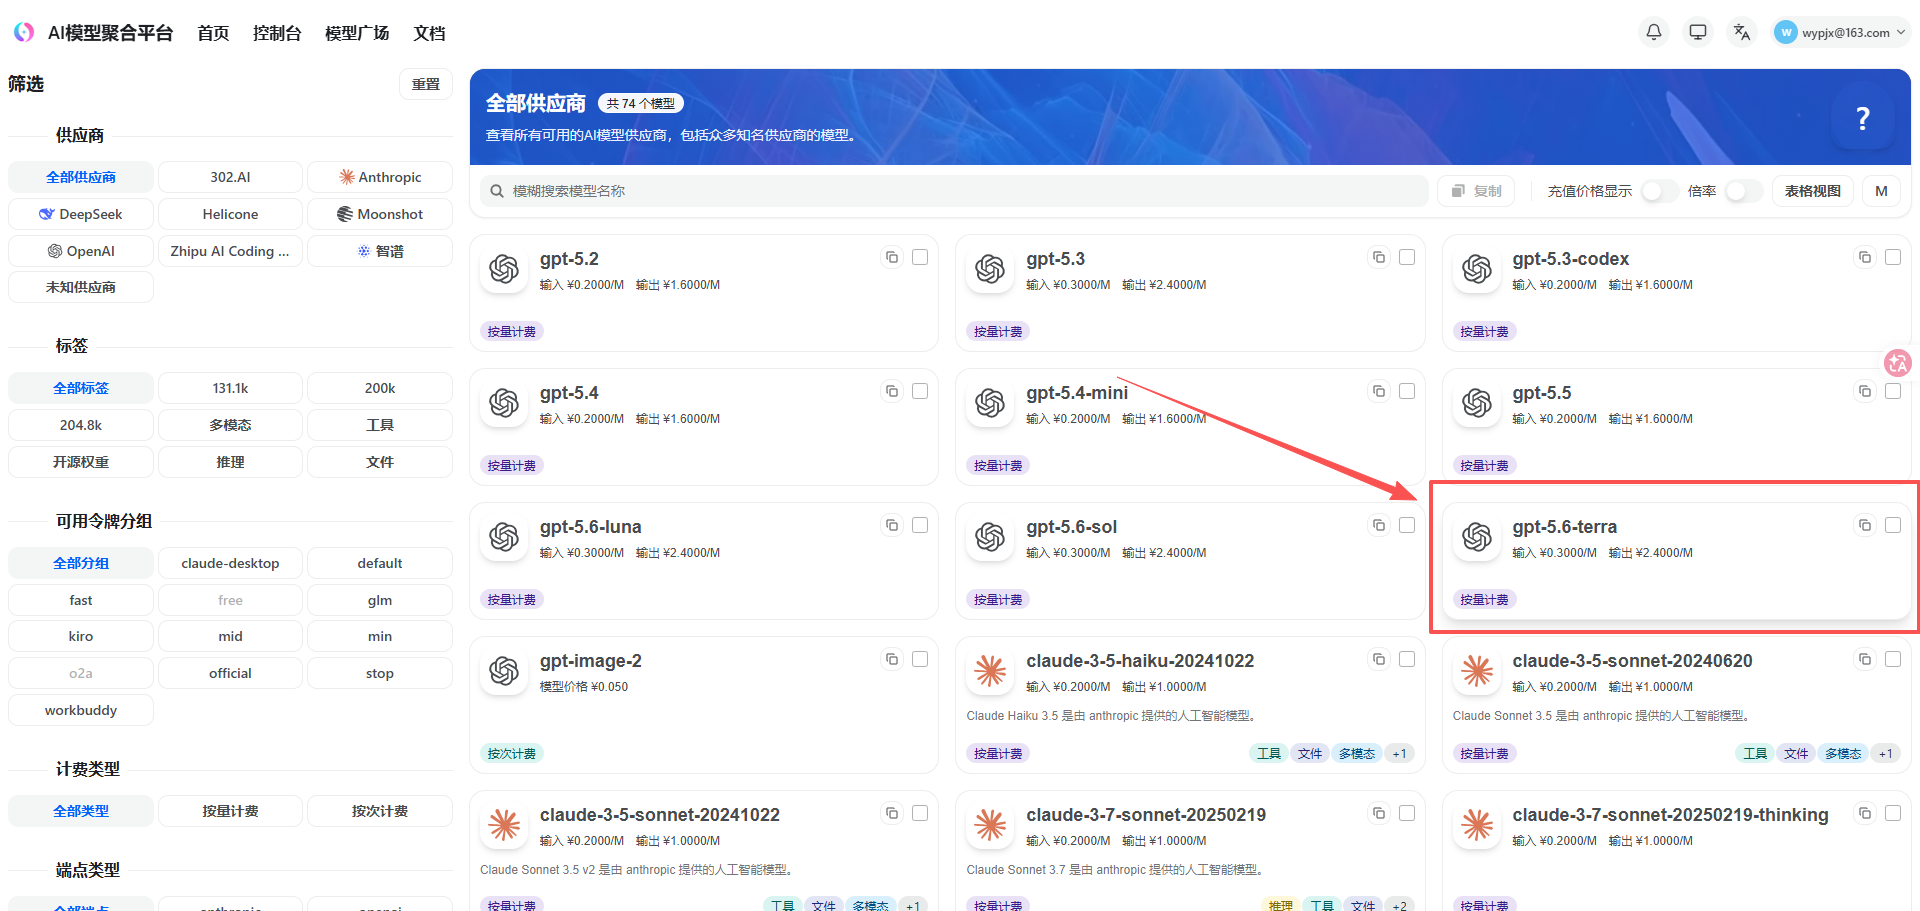This screenshot has width=1920, height=911.
Task: Click the gpt-5.6-terra model title
Action: coord(1564,527)
